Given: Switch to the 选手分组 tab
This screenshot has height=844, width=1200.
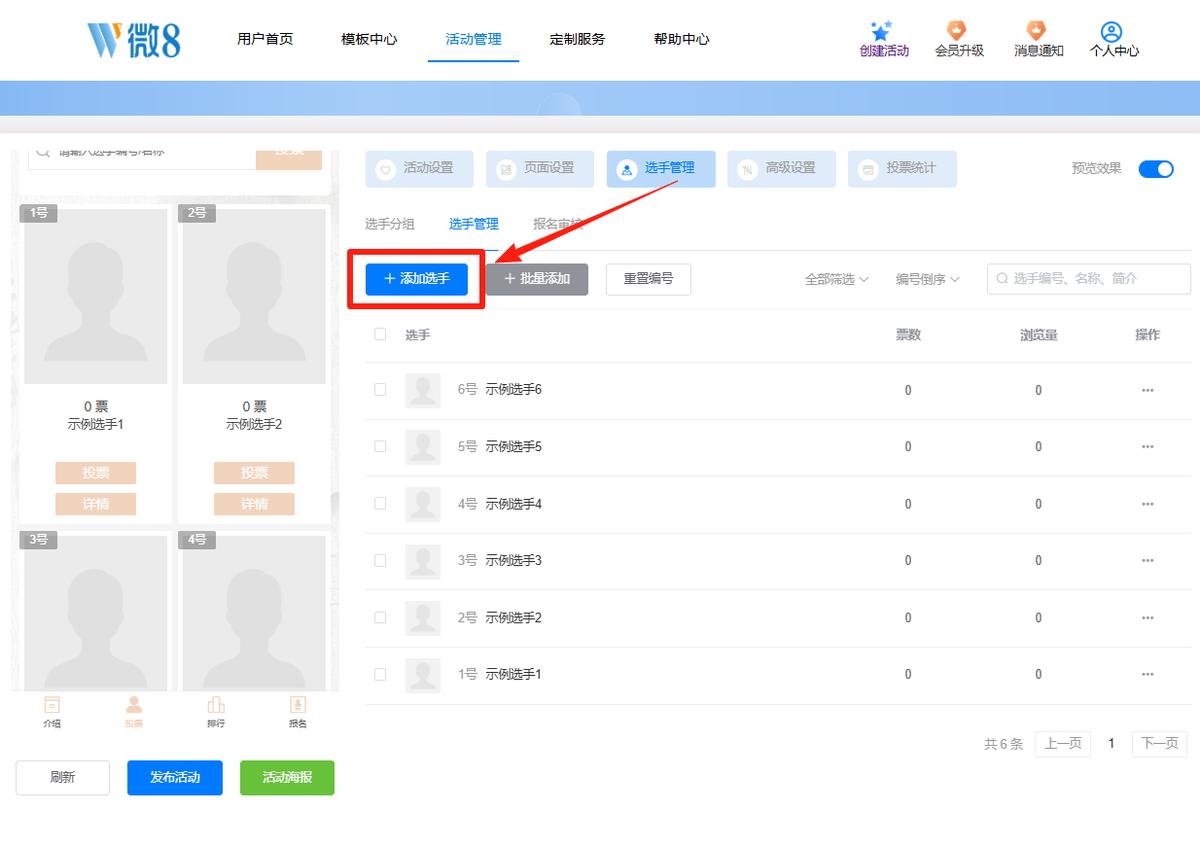Looking at the screenshot, I should click(390, 224).
